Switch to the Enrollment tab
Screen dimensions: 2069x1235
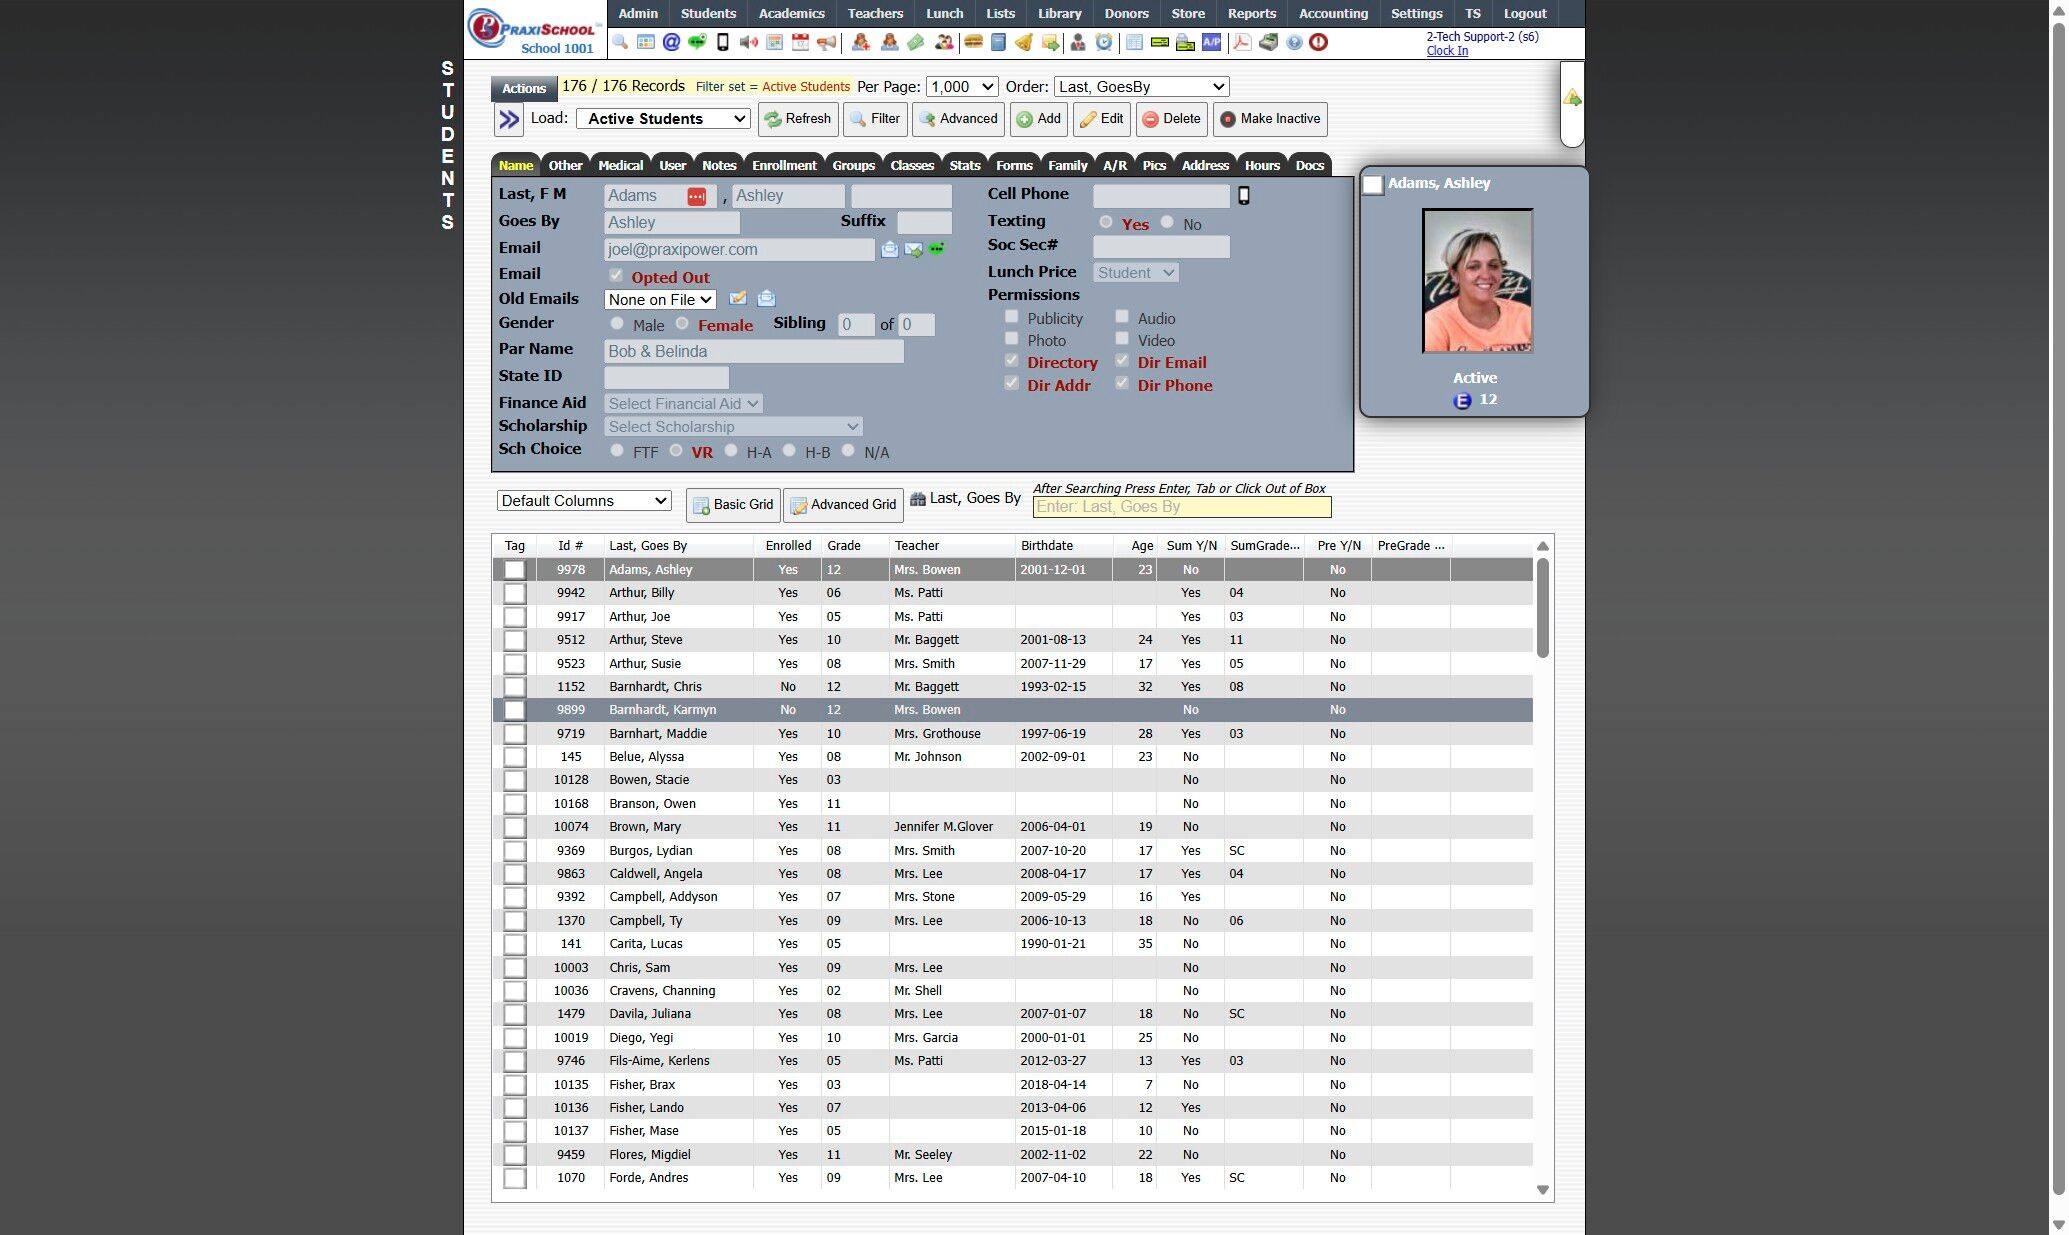pos(784,165)
